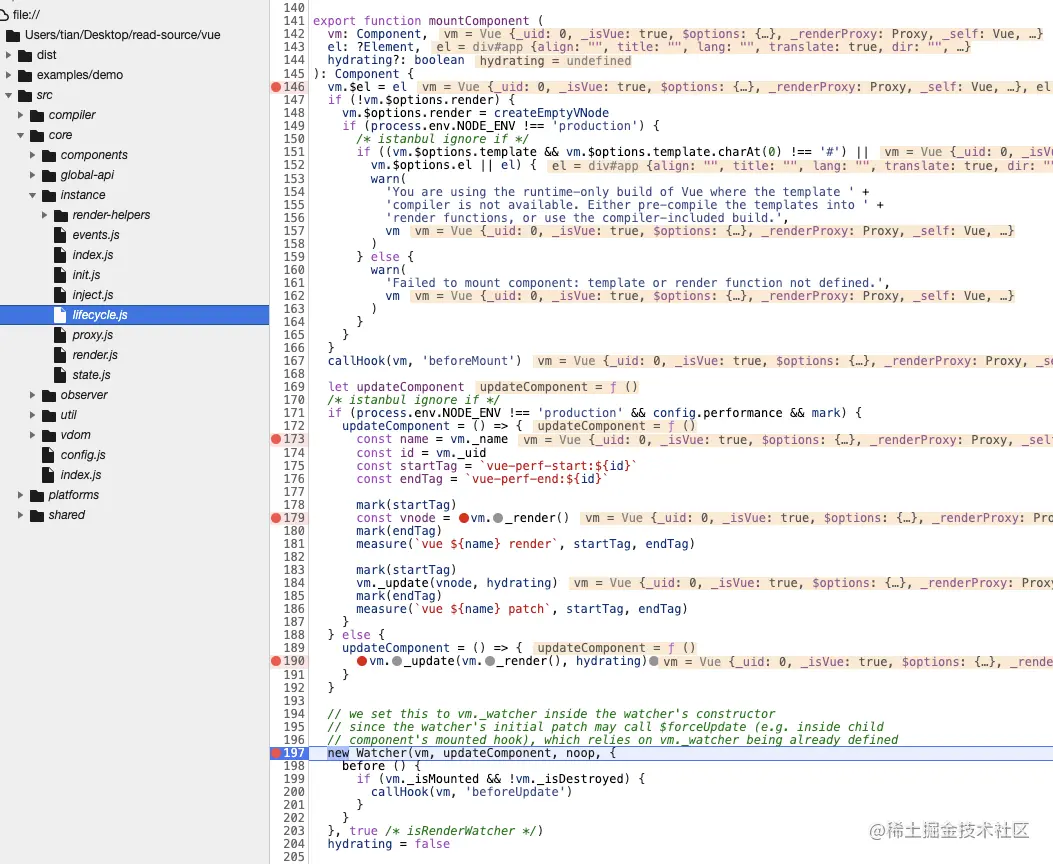Toggle inline breakpoint after hydrating) on line 190

(x=654, y=661)
